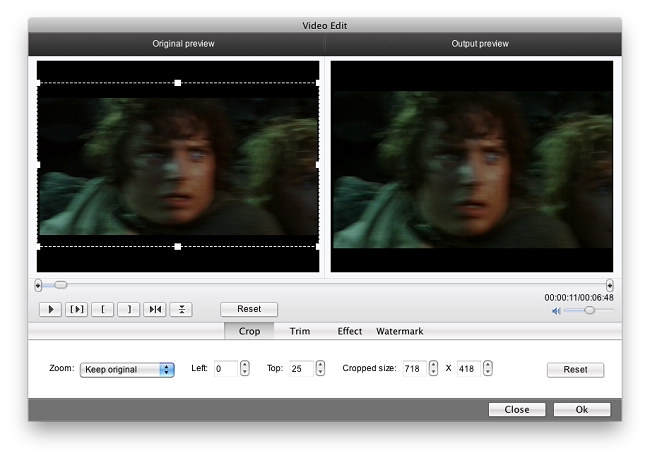650x460 pixels.
Task: Click the 'Cropped size:' label
Action: click(369, 368)
